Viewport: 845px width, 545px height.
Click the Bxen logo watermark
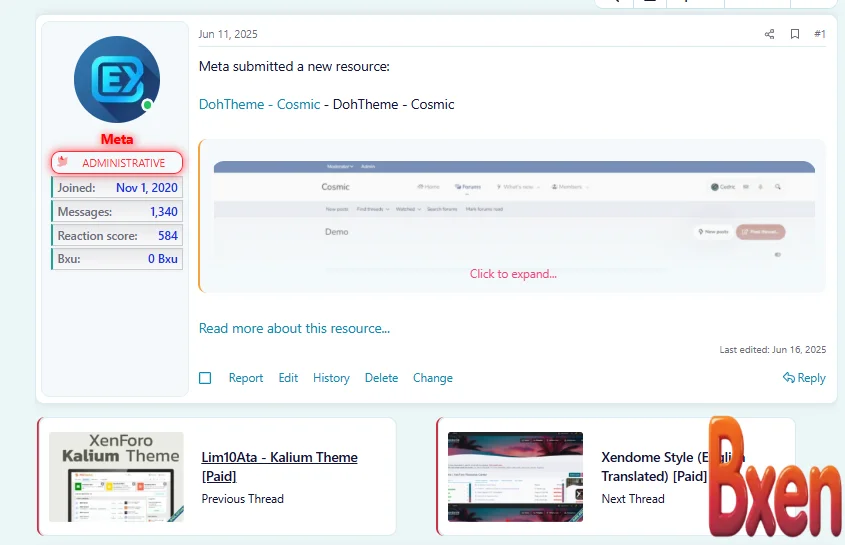pyautogui.click(x=775, y=478)
